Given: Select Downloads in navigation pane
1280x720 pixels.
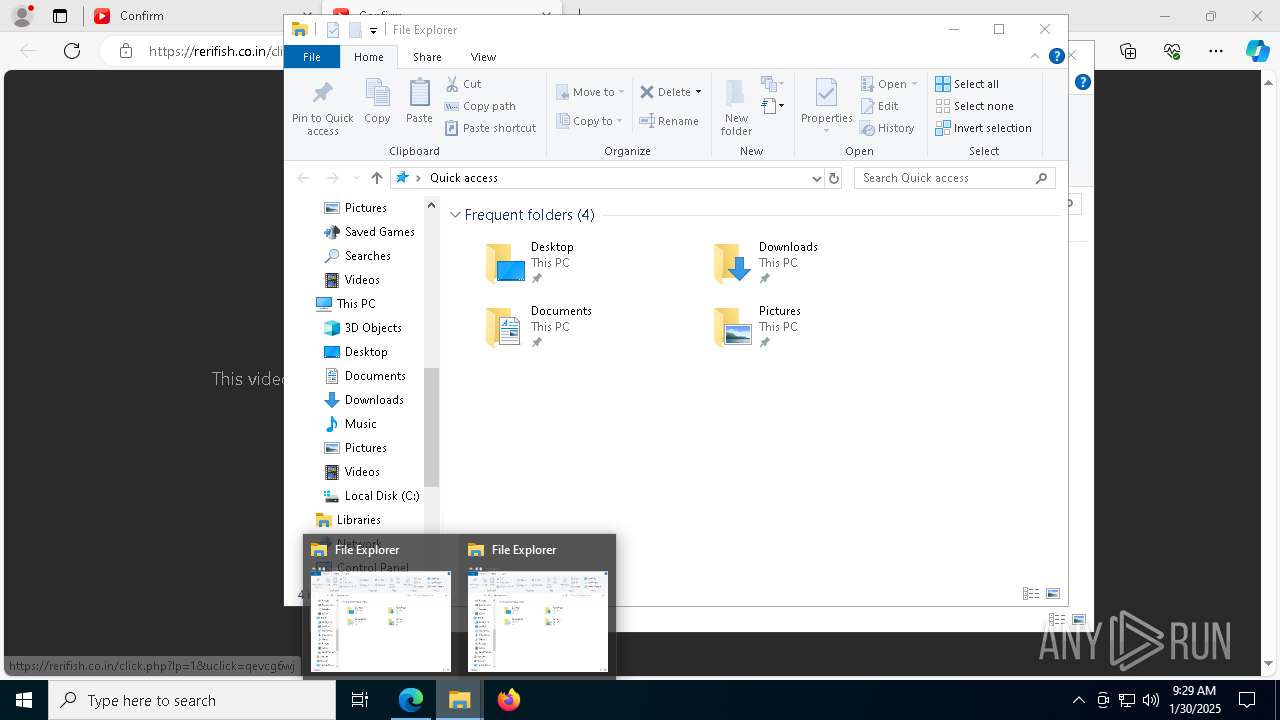Looking at the screenshot, I should [x=365, y=400].
